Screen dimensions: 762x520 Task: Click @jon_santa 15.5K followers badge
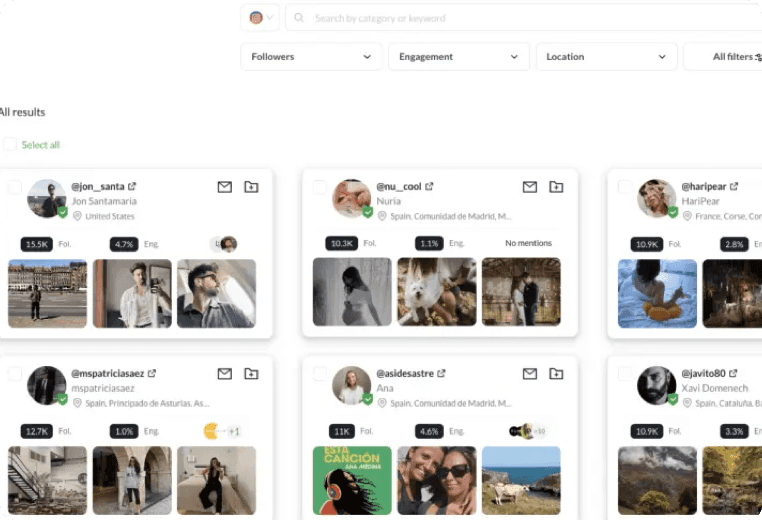pyautogui.click(x=36, y=244)
